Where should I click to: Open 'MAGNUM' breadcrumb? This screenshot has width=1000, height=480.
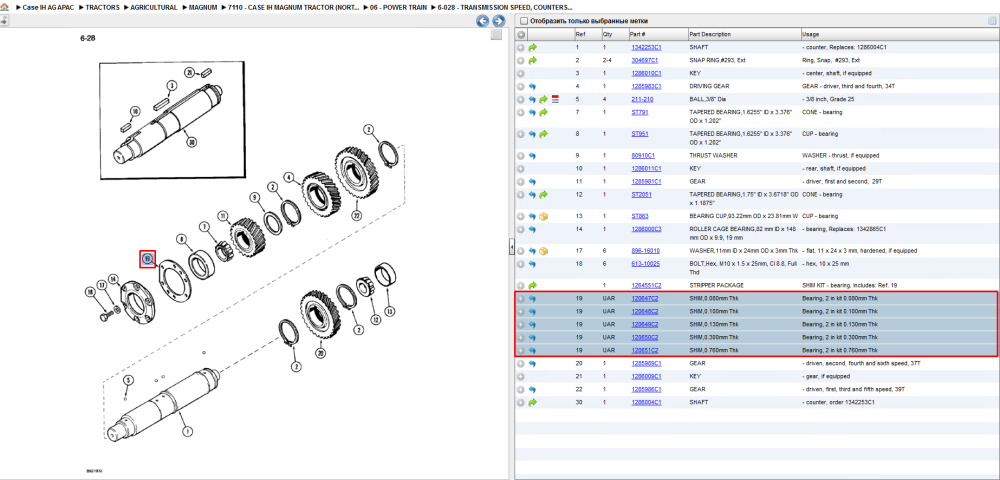pyautogui.click(x=202, y=8)
